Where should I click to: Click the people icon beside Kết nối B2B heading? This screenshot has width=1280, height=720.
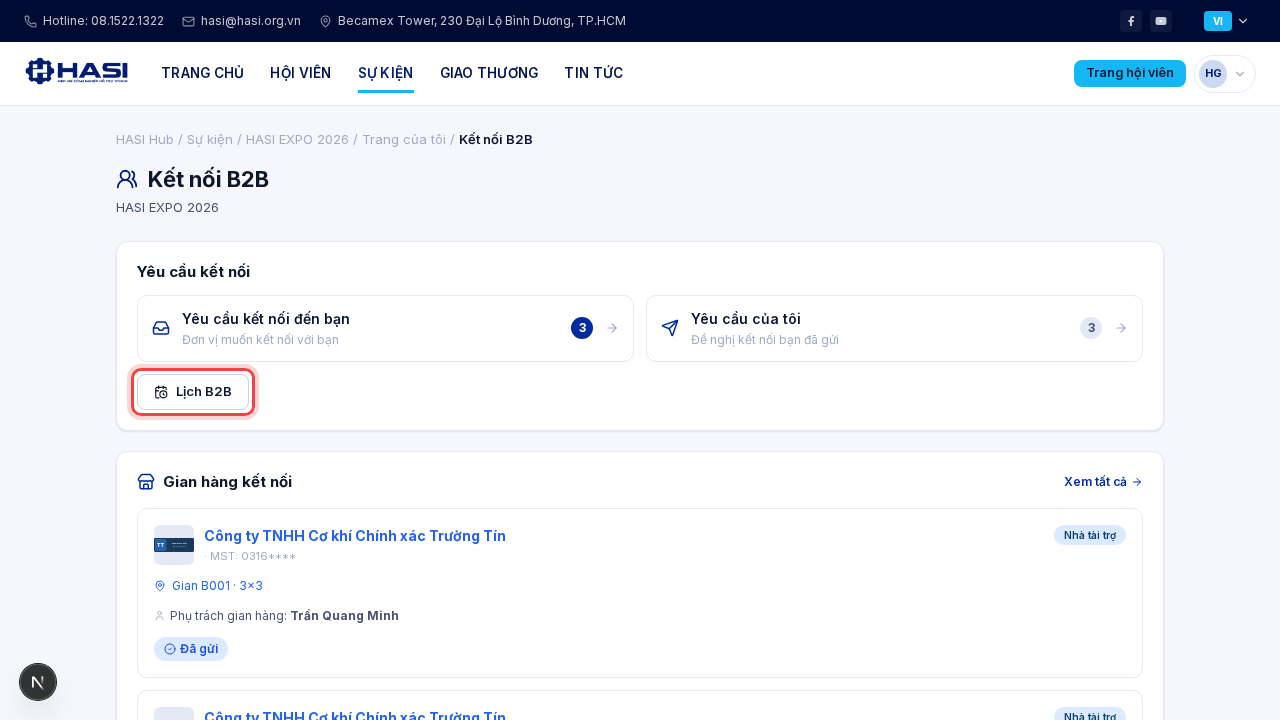(x=127, y=179)
